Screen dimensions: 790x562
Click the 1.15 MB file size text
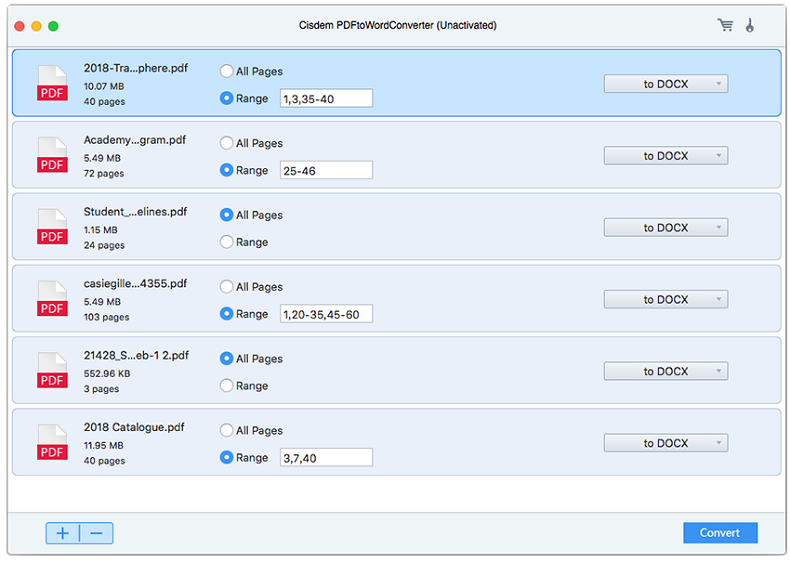(101, 230)
